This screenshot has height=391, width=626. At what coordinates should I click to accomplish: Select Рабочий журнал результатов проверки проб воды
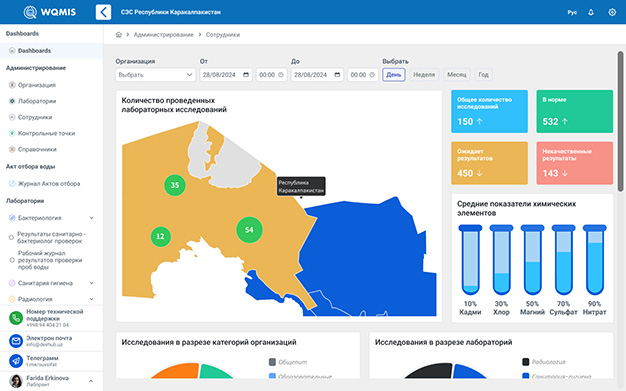12,260
